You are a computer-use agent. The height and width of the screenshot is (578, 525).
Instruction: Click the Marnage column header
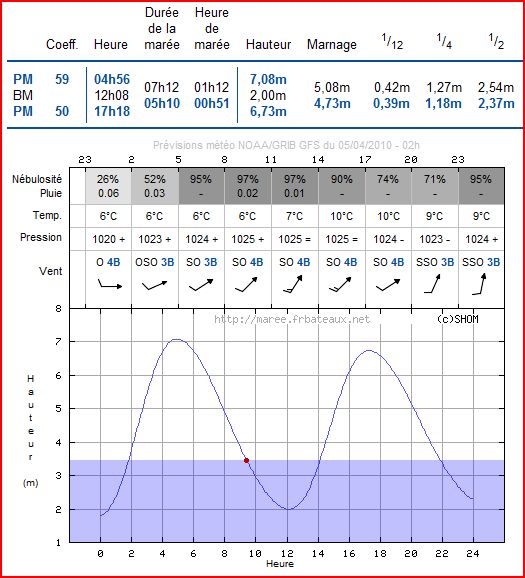331,45
